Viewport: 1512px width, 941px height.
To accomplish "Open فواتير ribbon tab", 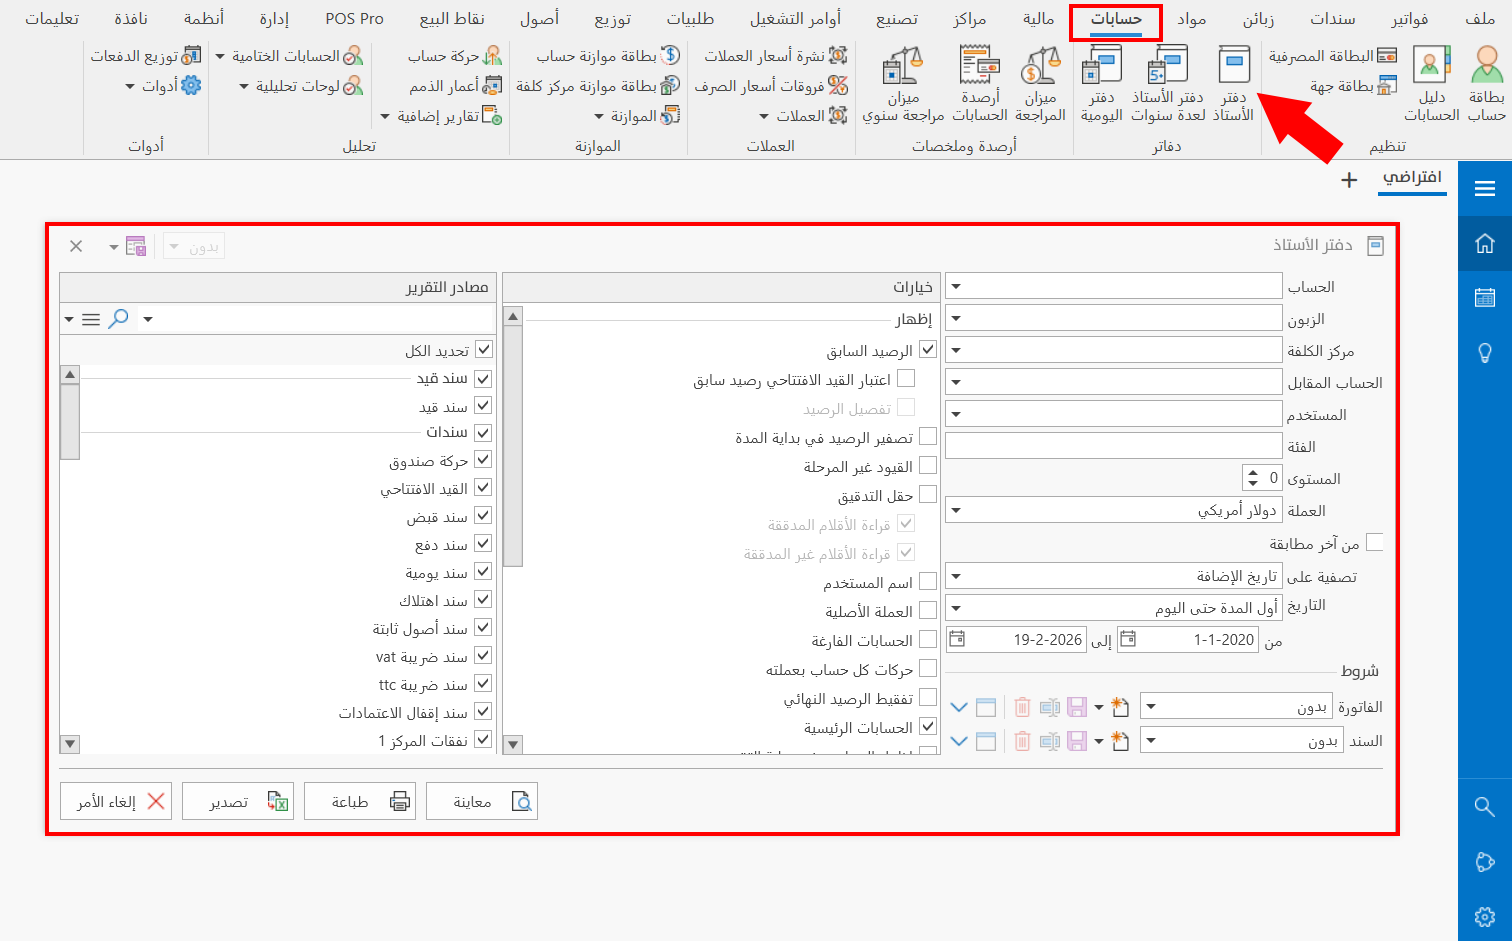I will [1410, 19].
